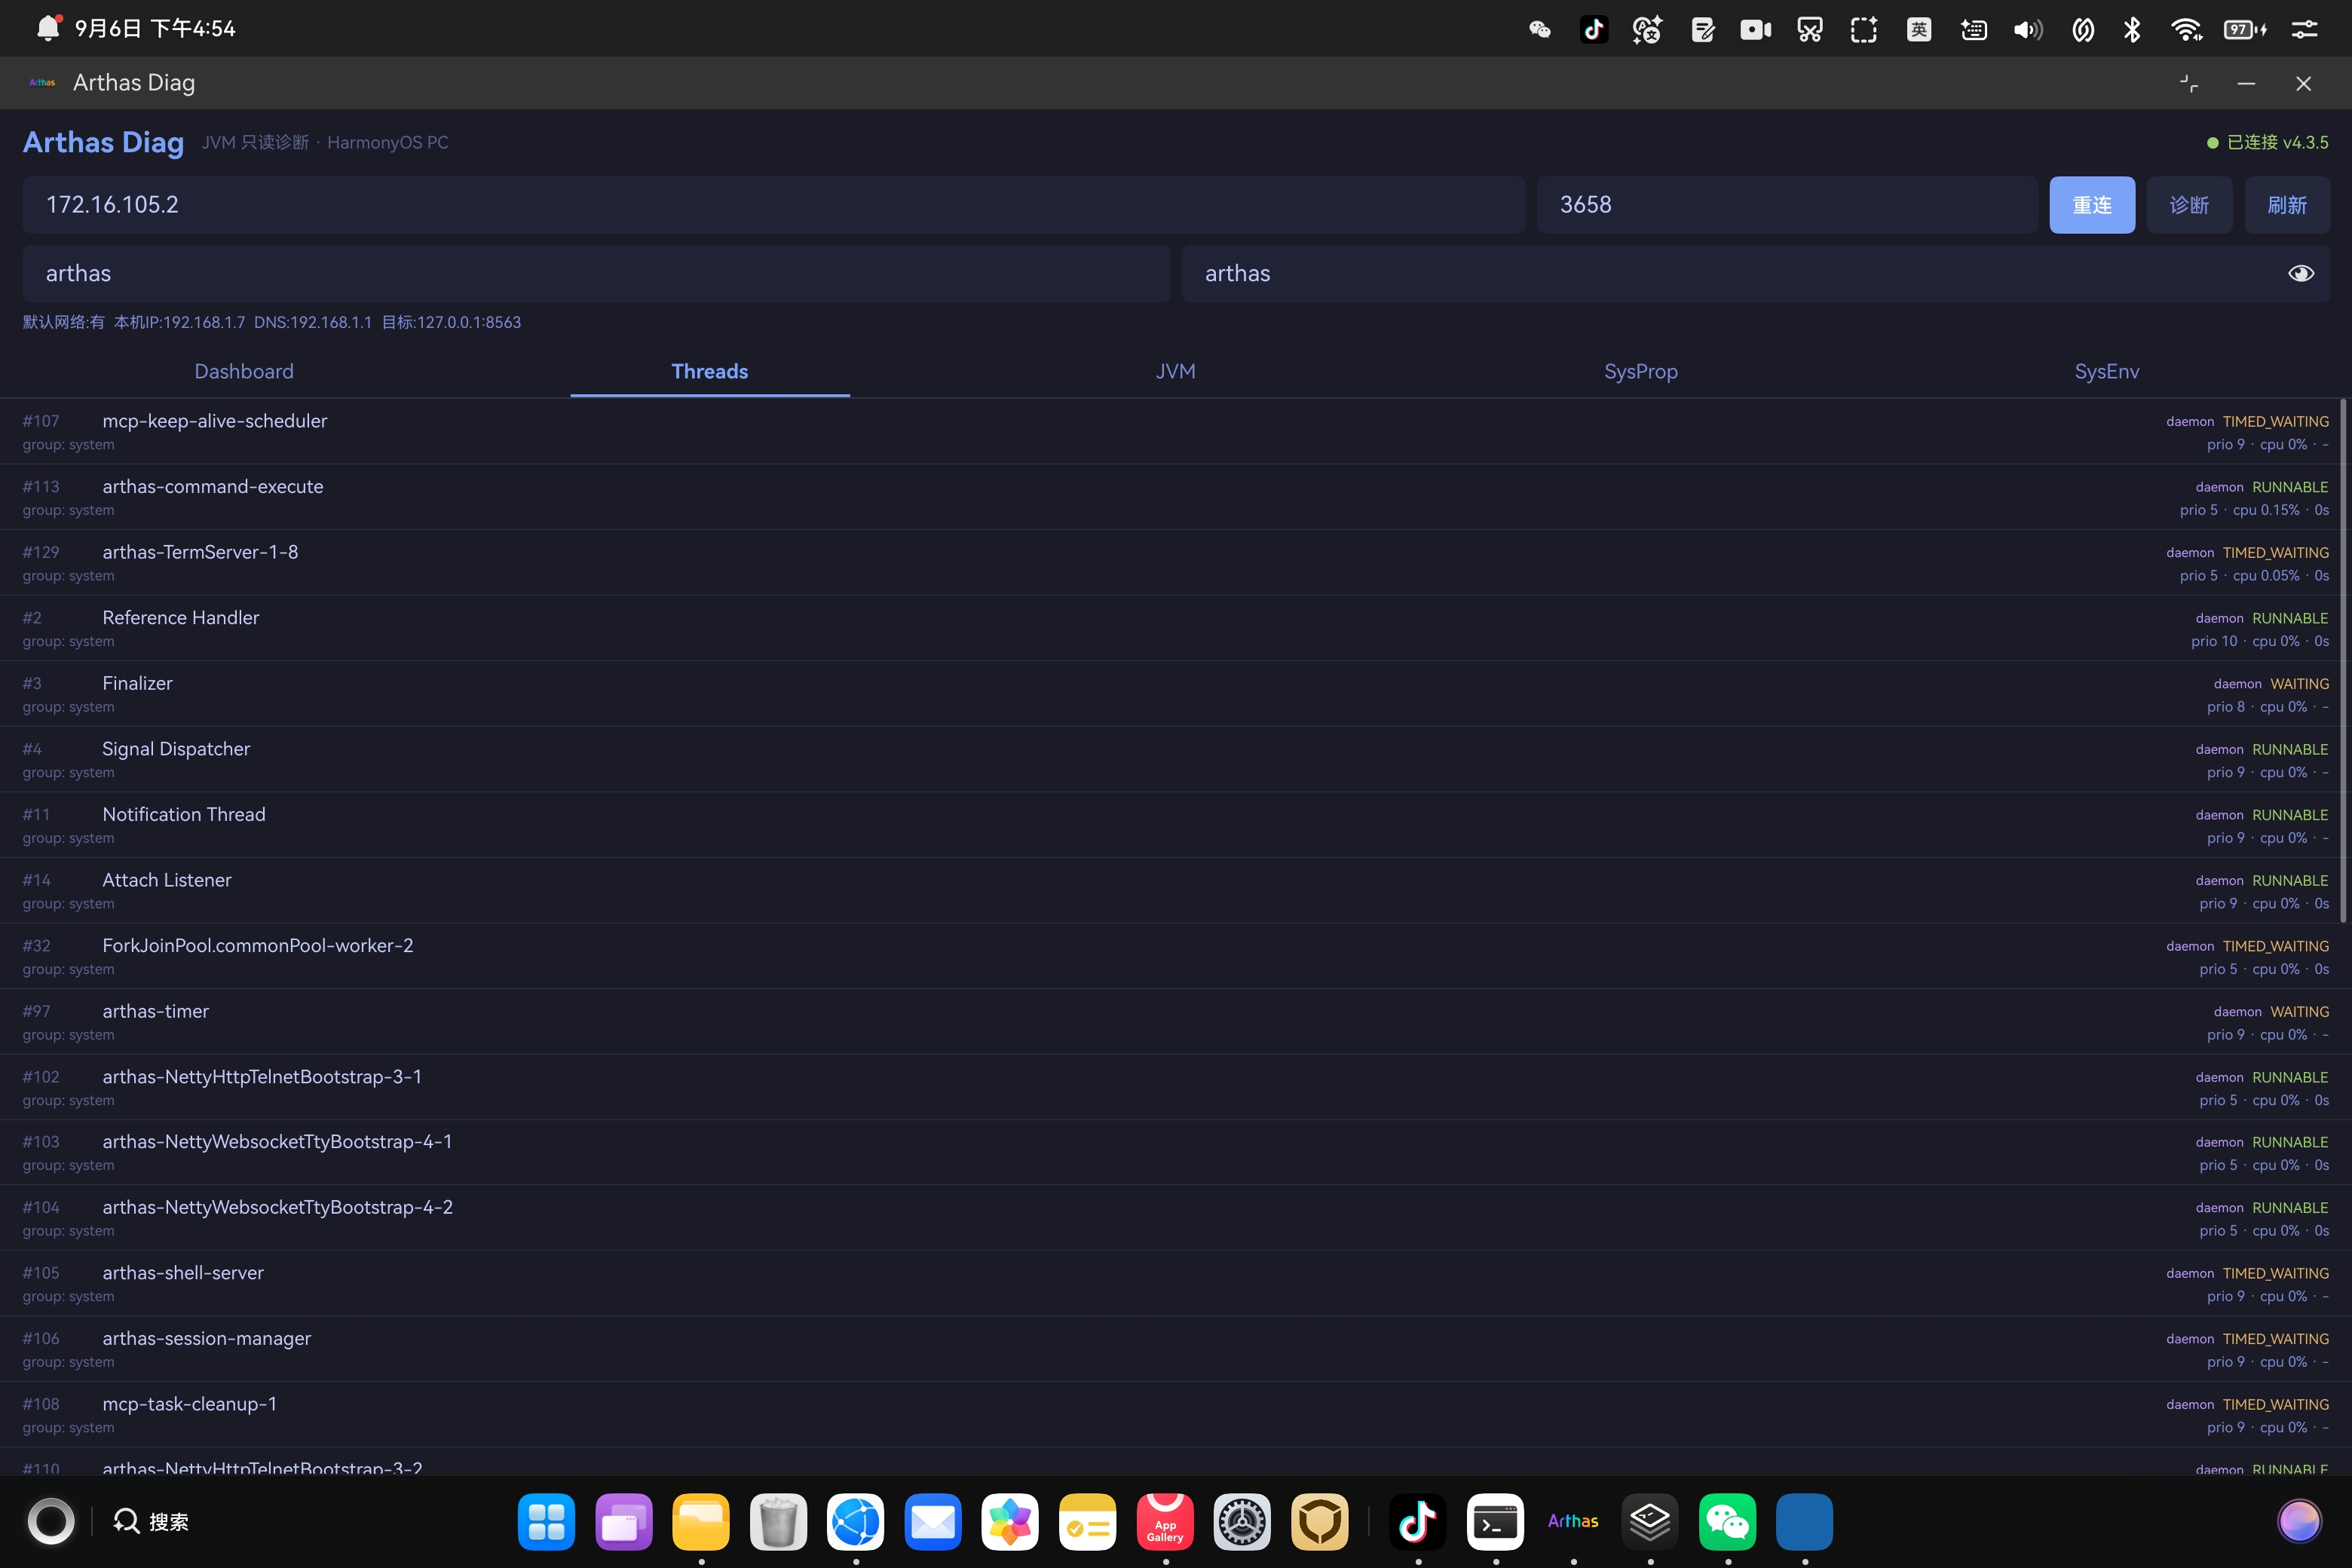Open the Trash bin dock icon
Viewport: 2352px width, 1568px height.
coord(778,1522)
